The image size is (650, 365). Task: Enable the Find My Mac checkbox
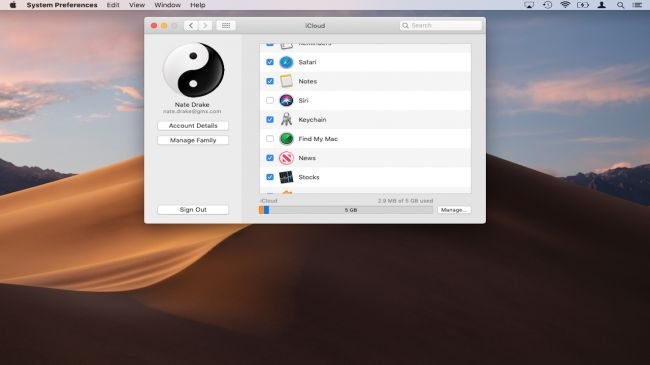270,139
